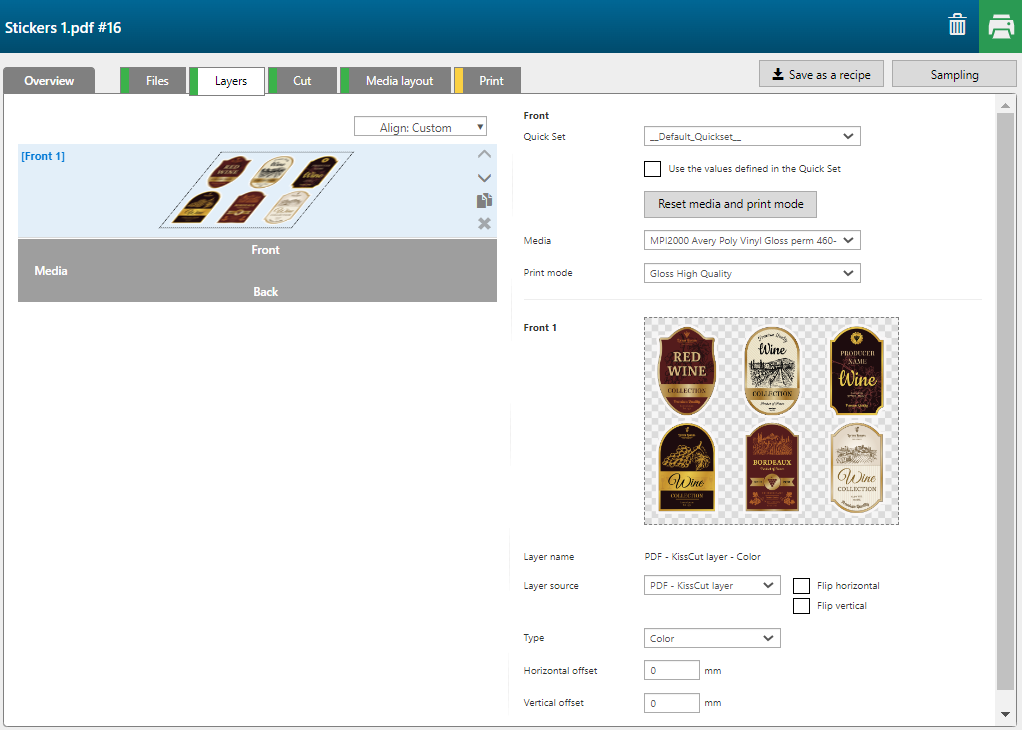
Task: Expand the Print mode dropdown
Action: (752, 273)
